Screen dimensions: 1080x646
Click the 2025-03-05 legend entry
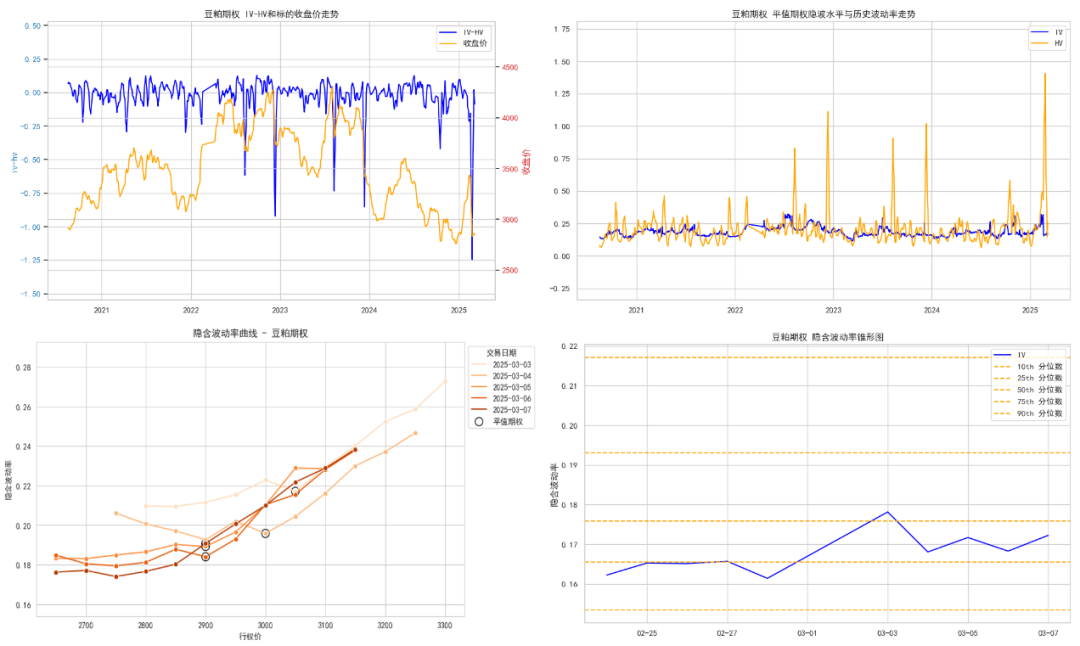[501, 388]
